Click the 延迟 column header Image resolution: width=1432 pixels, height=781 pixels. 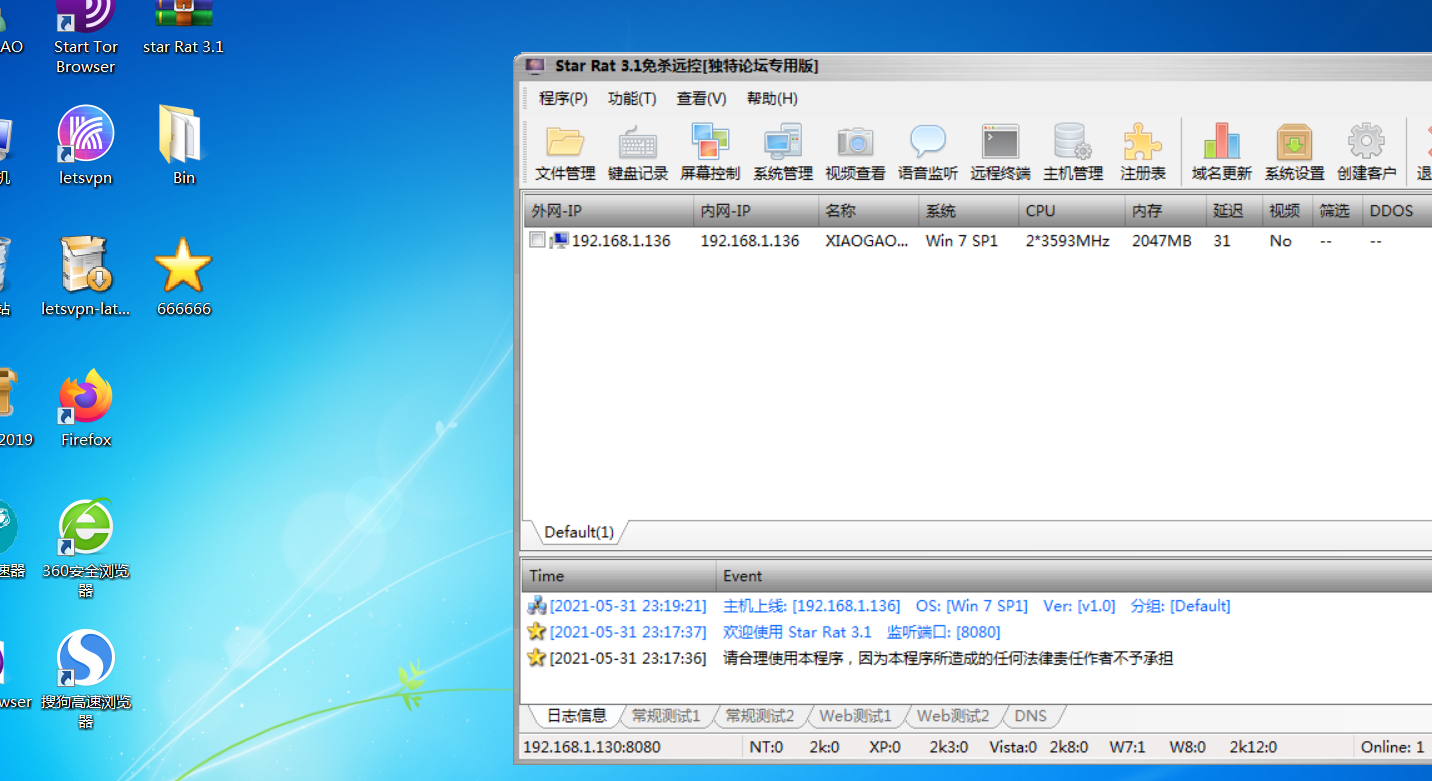[x=1234, y=211]
